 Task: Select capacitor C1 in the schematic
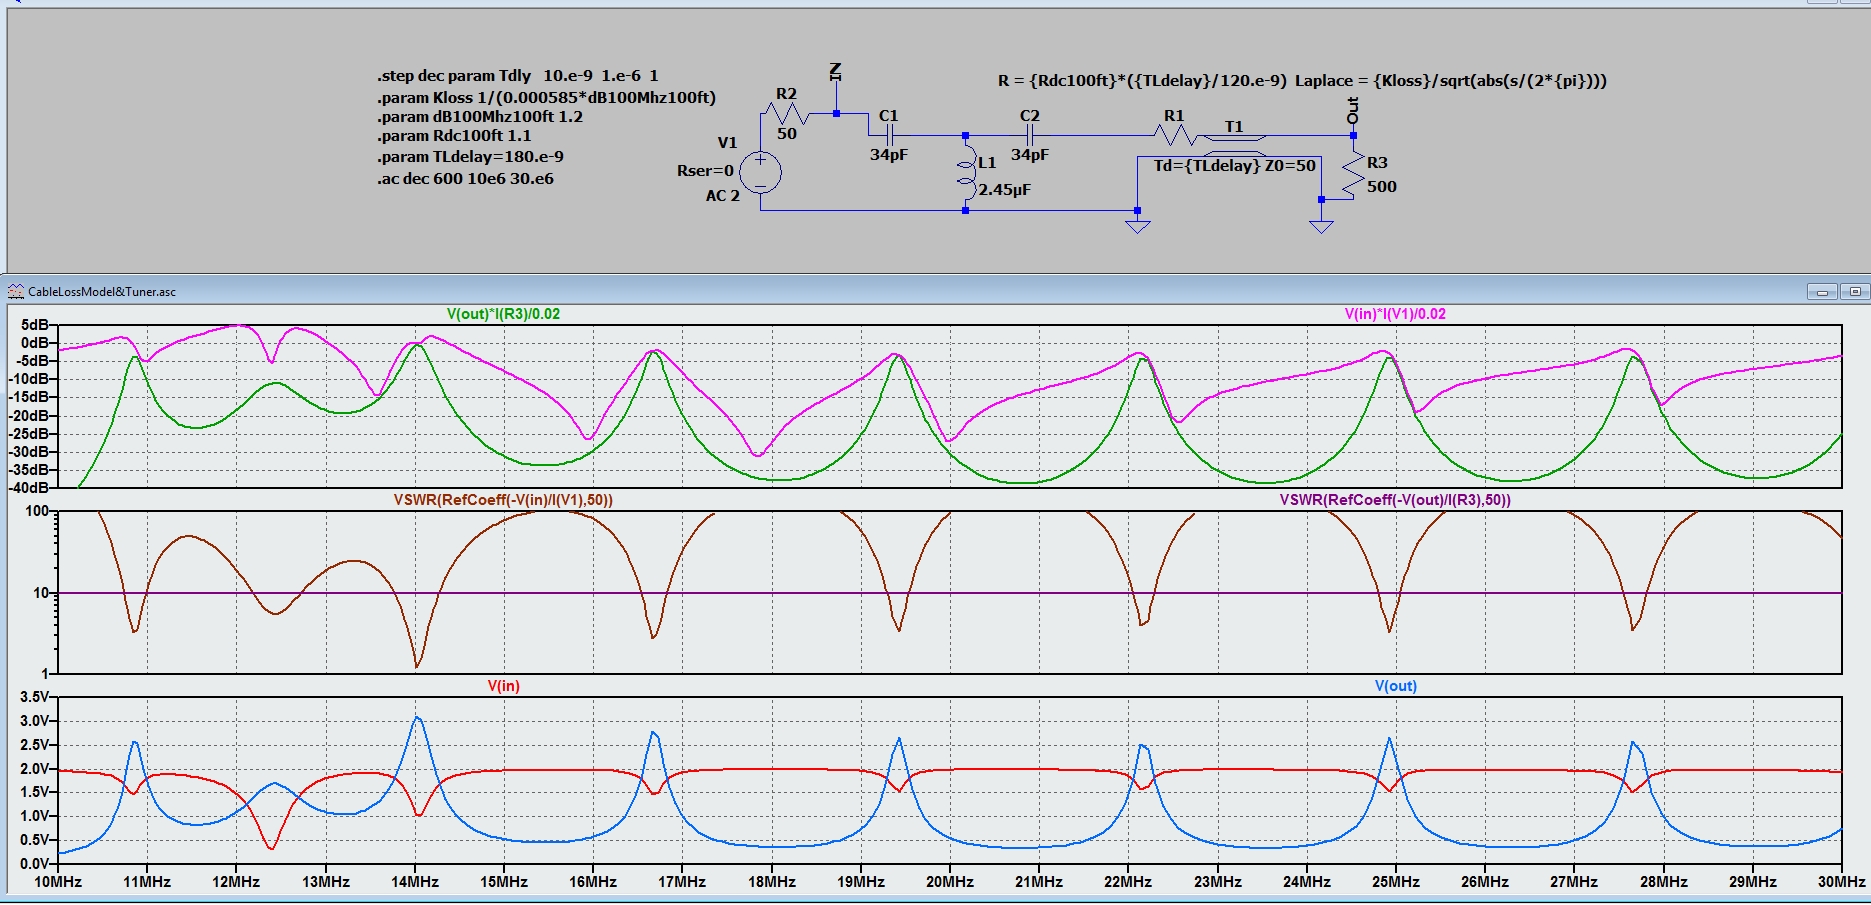pos(888,135)
